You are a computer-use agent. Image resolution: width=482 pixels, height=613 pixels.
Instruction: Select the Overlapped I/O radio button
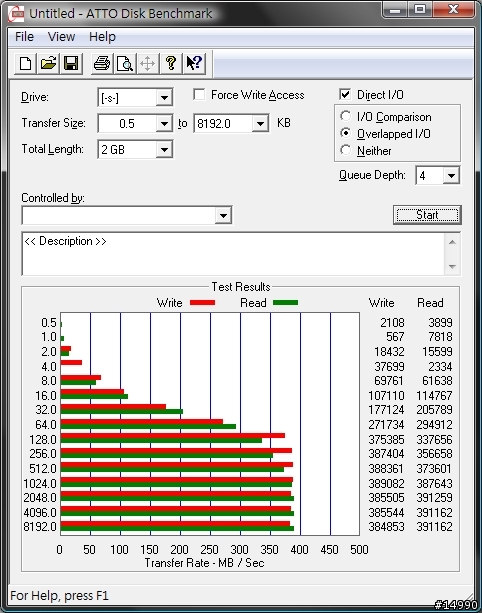pos(346,133)
